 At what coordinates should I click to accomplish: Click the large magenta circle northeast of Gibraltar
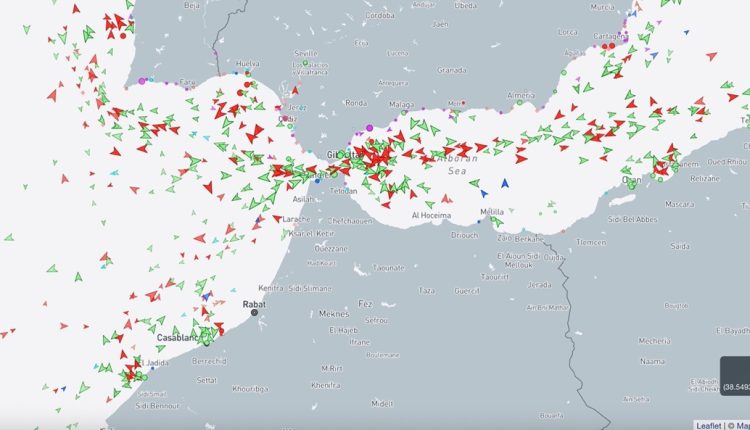[369, 128]
